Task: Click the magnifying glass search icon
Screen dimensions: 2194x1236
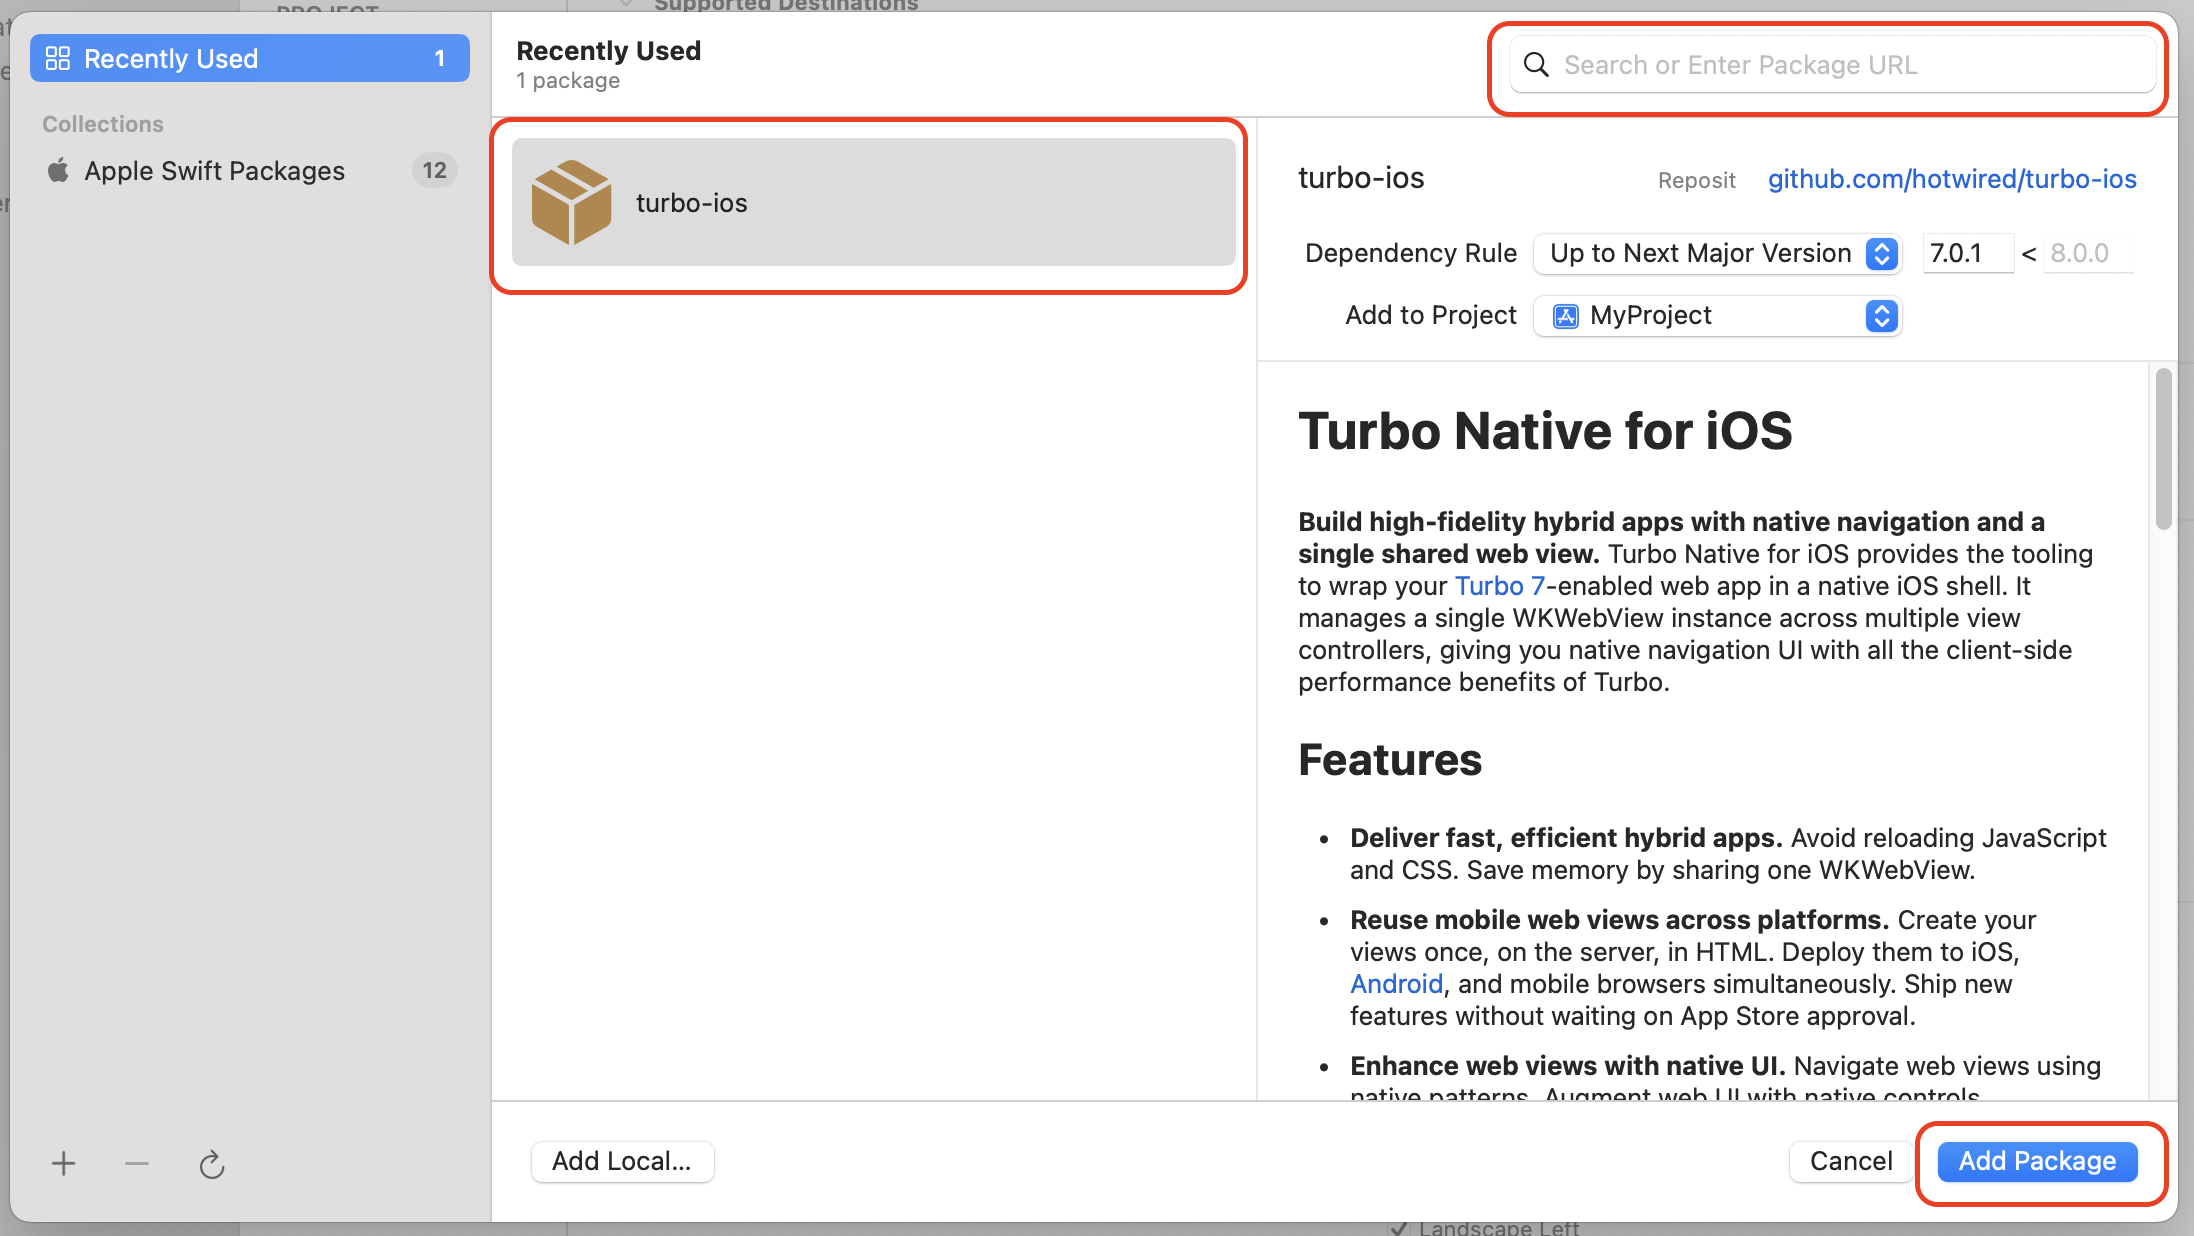Action: click(x=1536, y=65)
